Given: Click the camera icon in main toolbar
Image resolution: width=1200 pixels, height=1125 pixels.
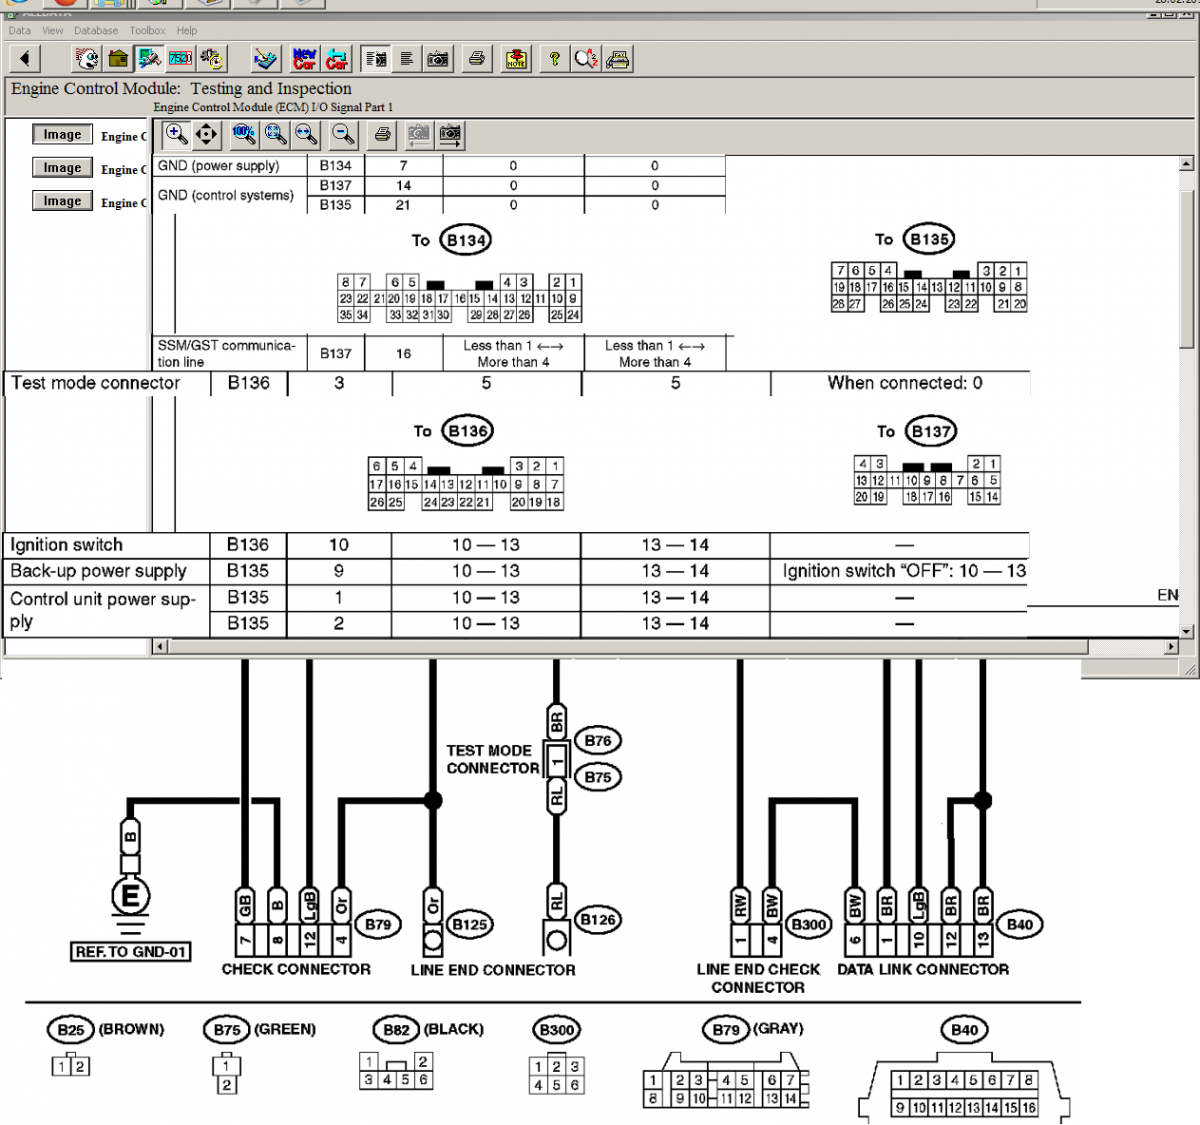Looking at the screenshot, I should 438,59.
